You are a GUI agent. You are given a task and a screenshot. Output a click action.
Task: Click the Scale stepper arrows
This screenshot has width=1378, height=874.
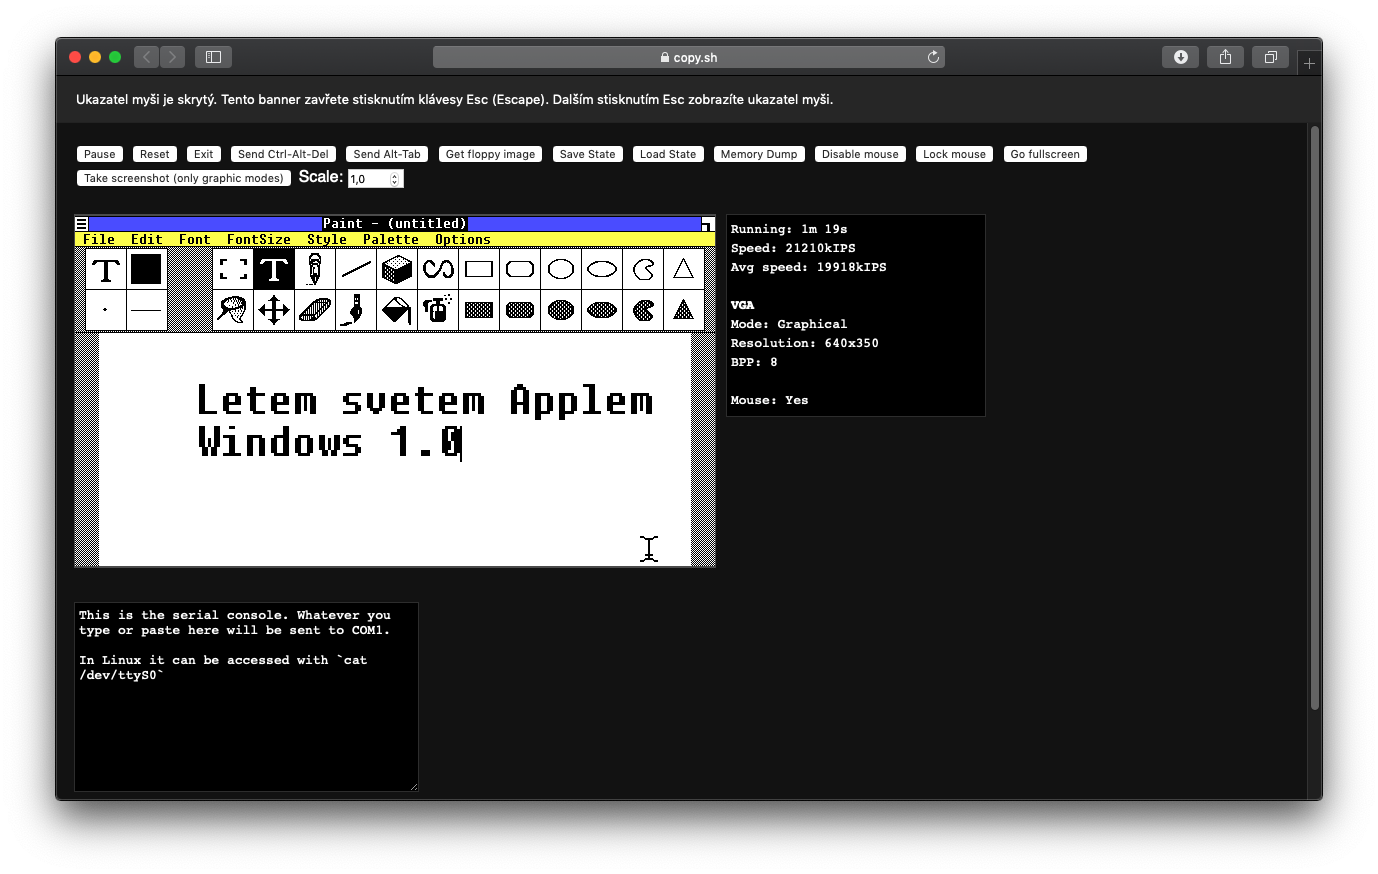395,179
